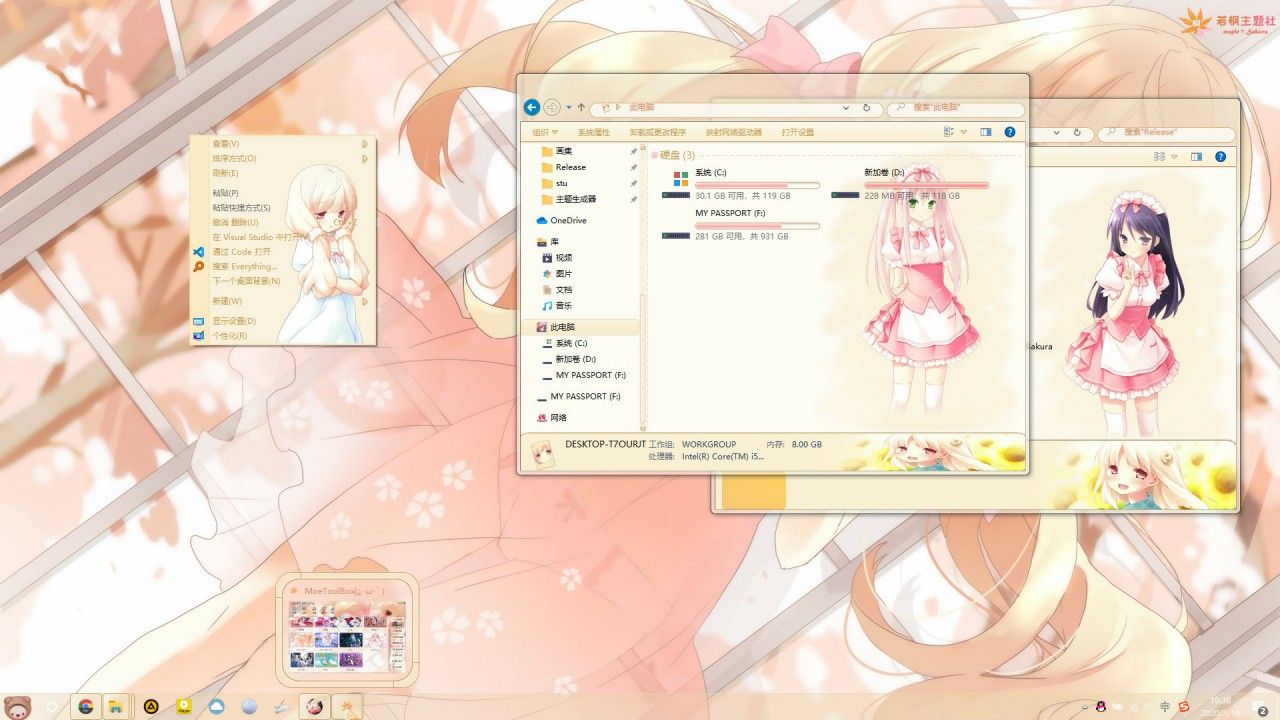Launch the yellow PotPlayer taskbar icon
Image resolution: width=1280 pixels, height=720 pixels.
[x=184, y=707]
